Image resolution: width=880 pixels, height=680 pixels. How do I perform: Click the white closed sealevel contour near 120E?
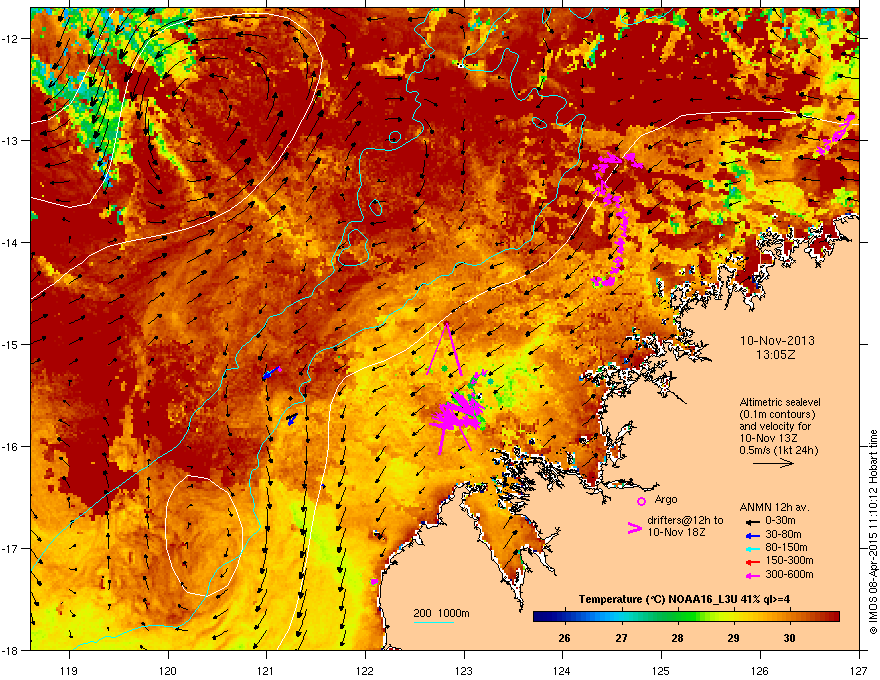click(x=204, y=536)
